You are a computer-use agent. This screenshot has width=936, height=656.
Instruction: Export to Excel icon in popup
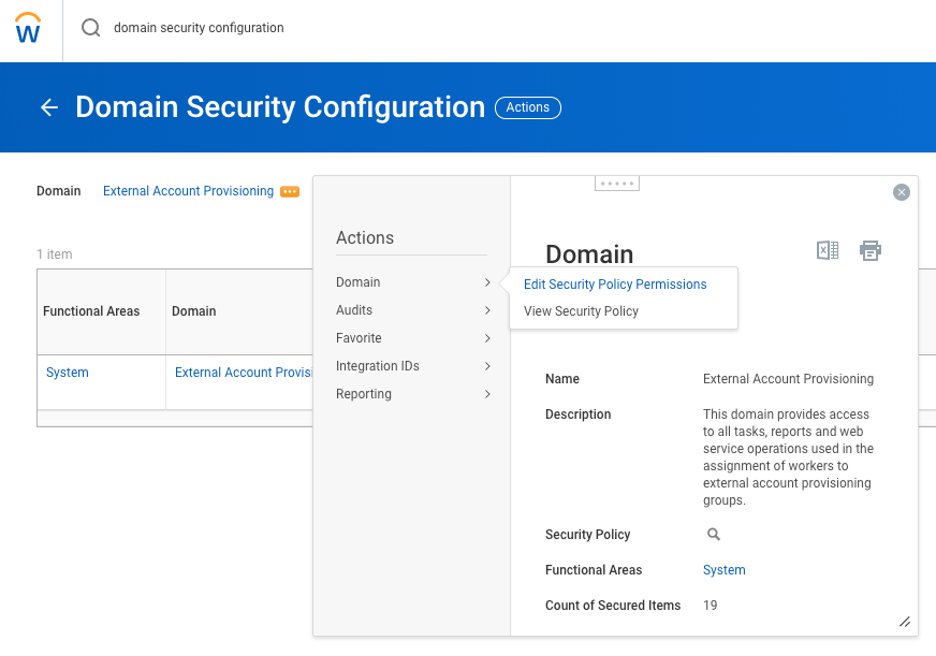point(827,251)
